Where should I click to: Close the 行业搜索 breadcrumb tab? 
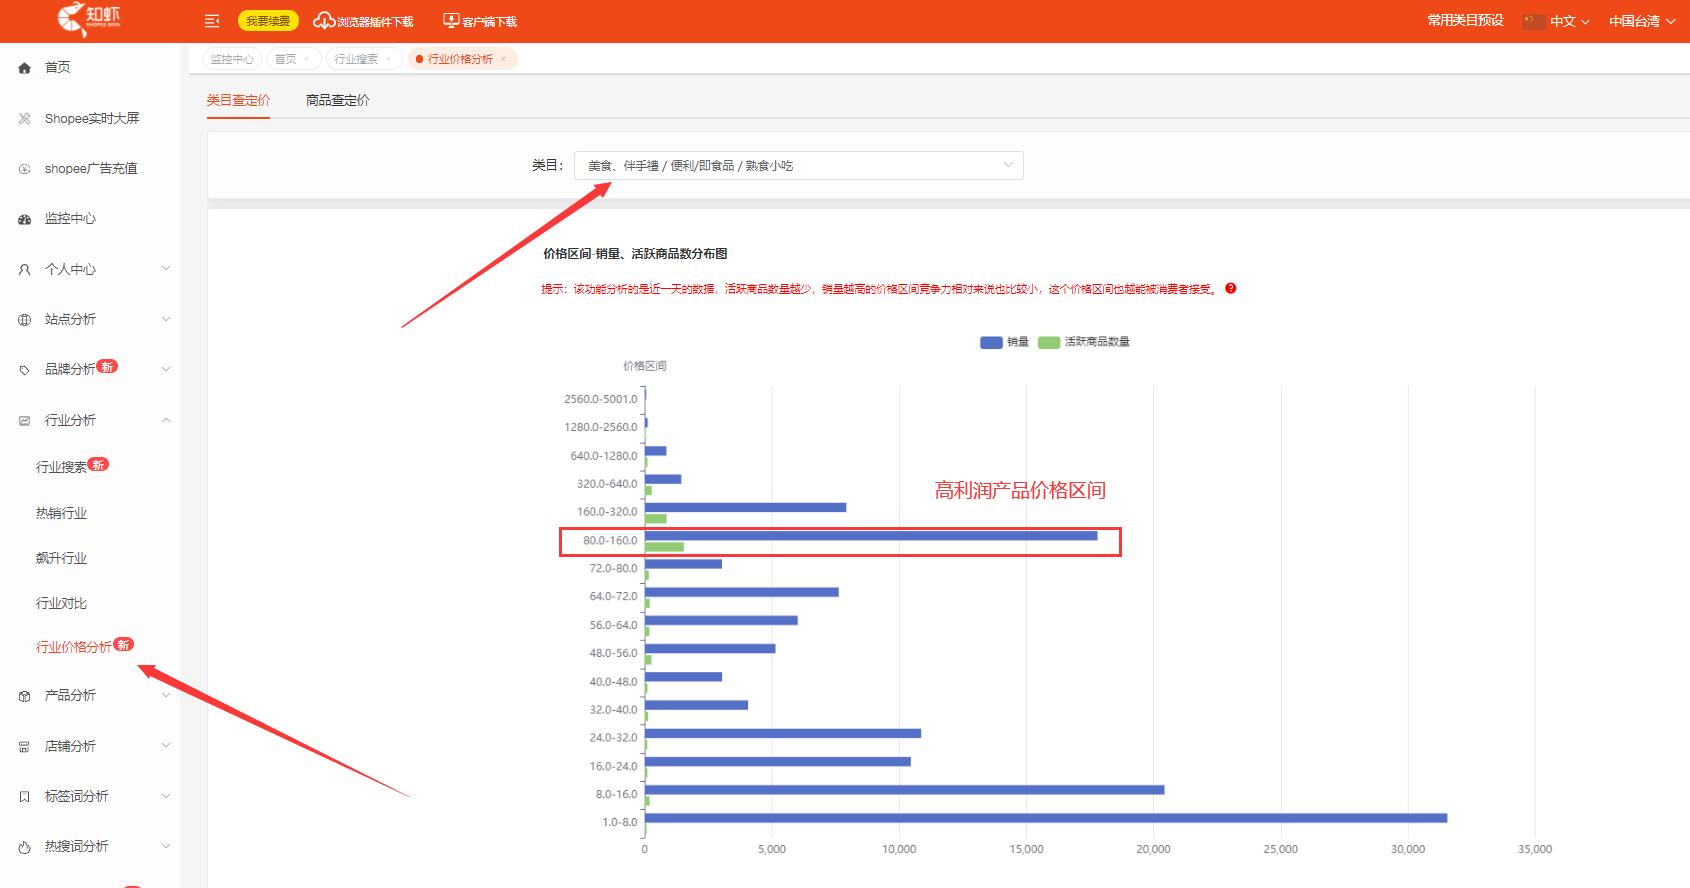pos(388,59)
